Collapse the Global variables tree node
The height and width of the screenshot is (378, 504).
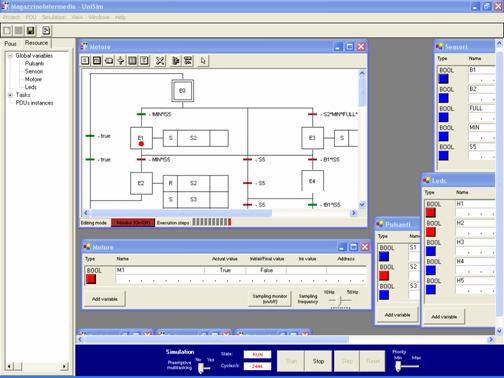point(10,56)
